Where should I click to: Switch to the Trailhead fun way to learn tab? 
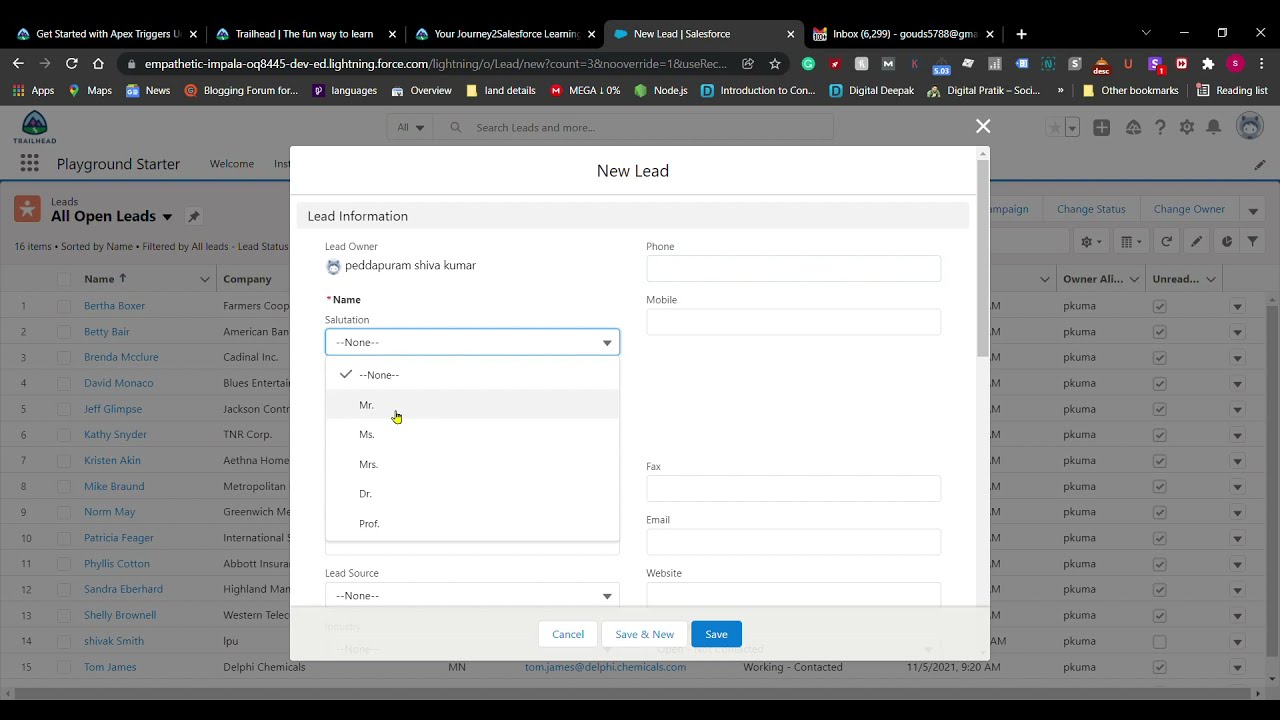(x=304, y=34)
